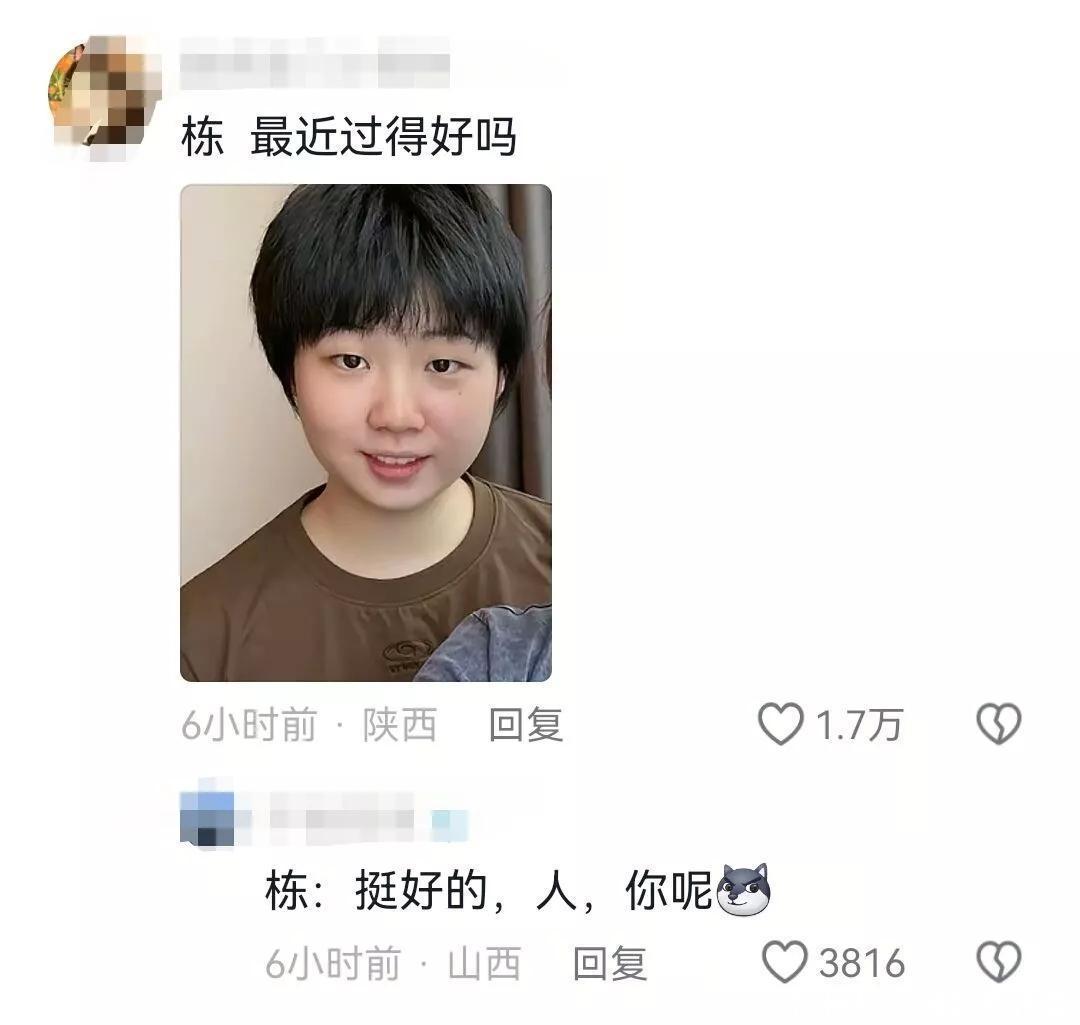Select the reply text 挺好的,人,你呢
The height and width of the screenshot is (1025, 1080).
(534, 891)
